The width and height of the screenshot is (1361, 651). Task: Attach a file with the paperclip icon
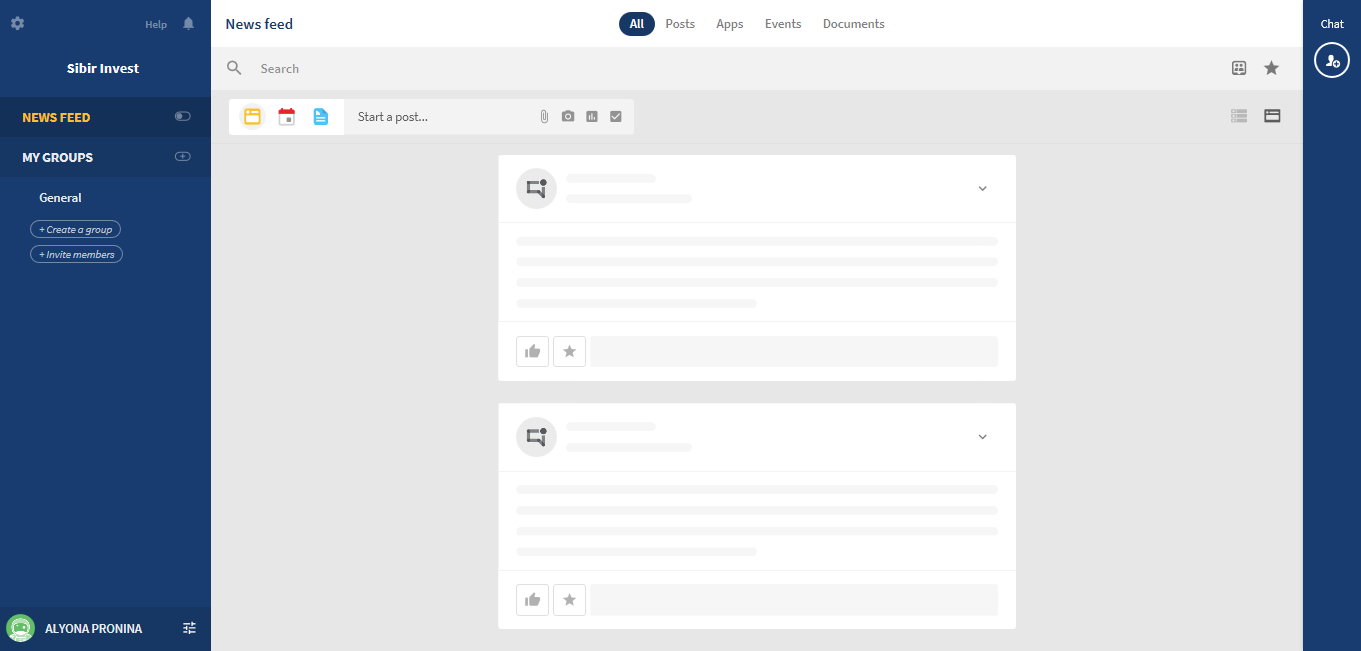(544, 117)
